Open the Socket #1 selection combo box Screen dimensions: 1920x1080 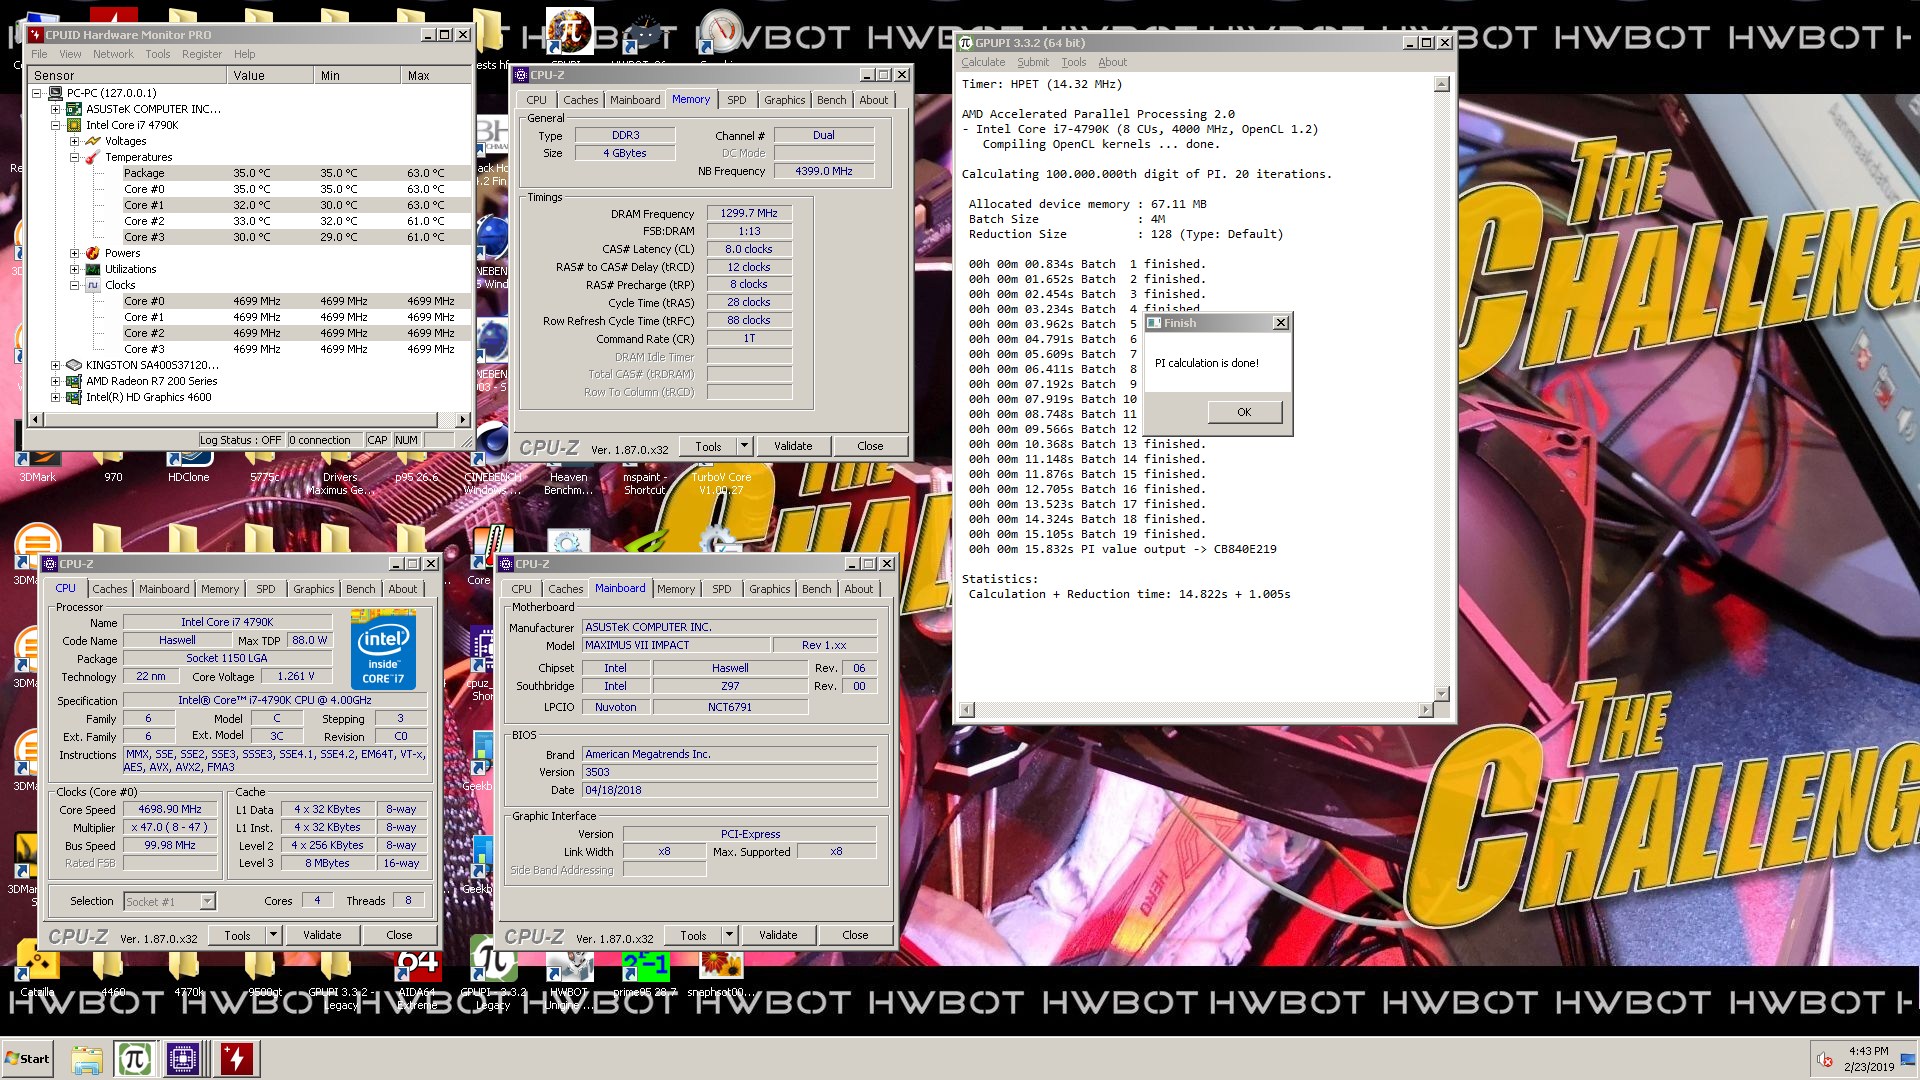pos(169,901)
